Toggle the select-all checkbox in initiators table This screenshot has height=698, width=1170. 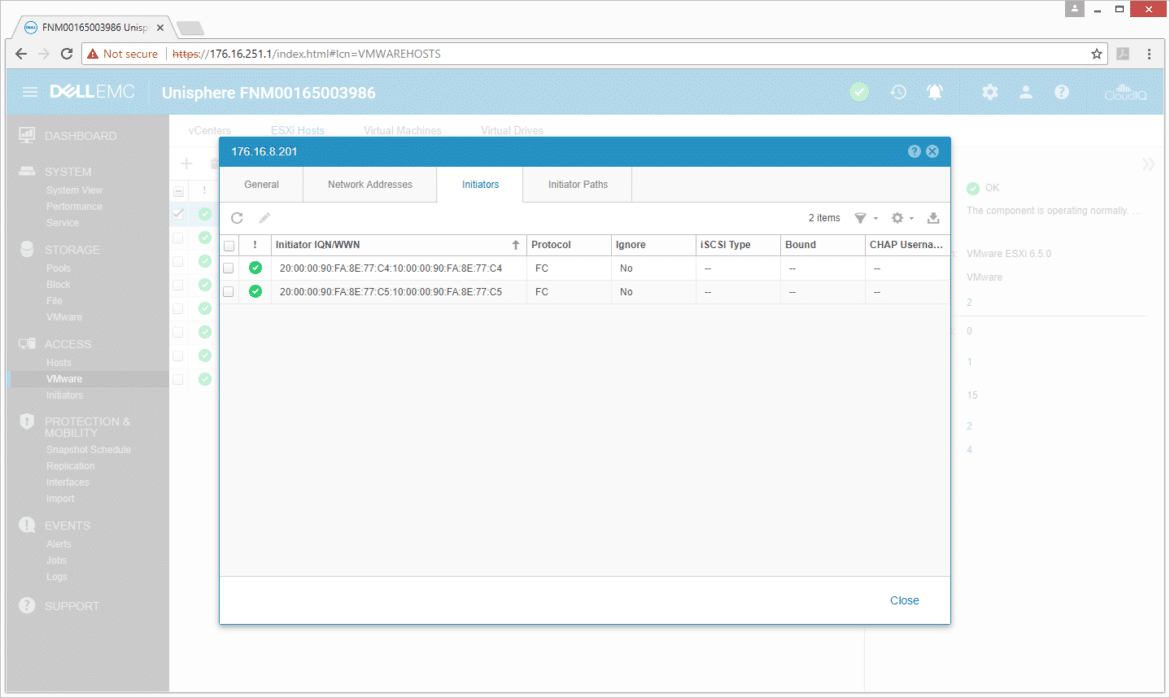(x=229, y=245)
